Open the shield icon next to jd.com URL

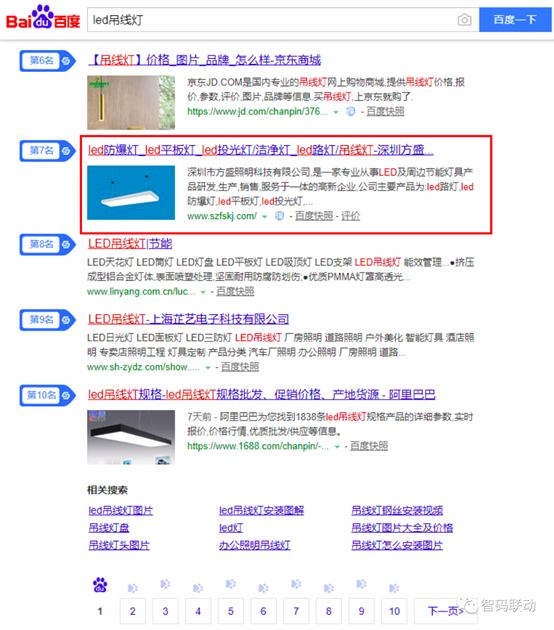351,112
